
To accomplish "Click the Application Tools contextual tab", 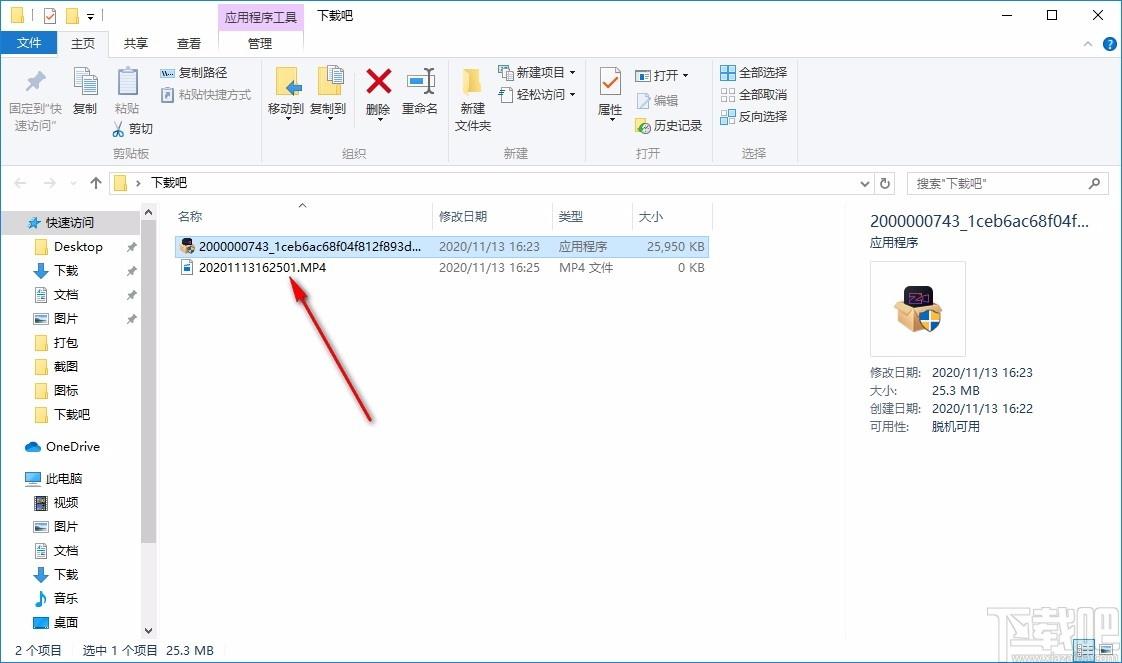I will click(260, 16).
